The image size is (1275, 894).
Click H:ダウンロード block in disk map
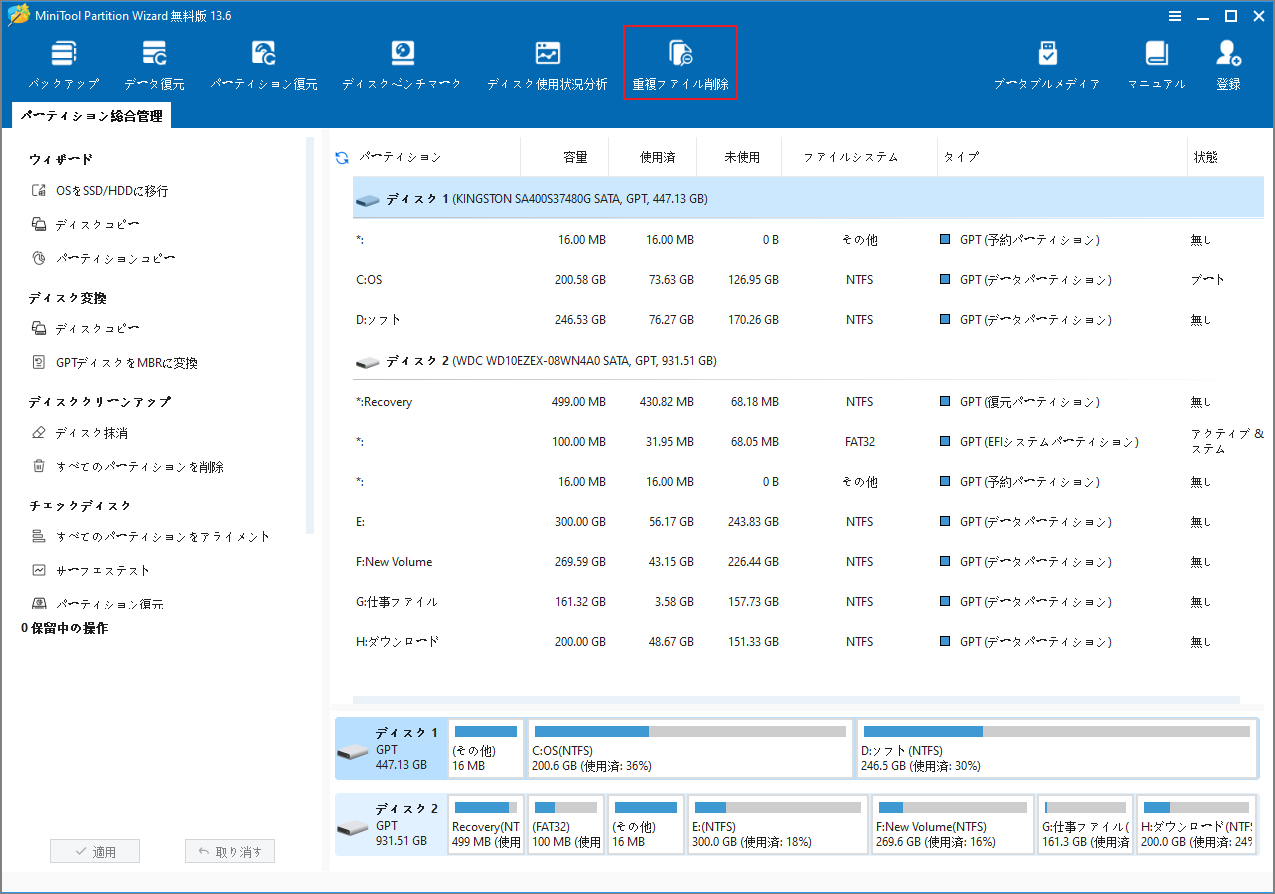[1197, 825]
